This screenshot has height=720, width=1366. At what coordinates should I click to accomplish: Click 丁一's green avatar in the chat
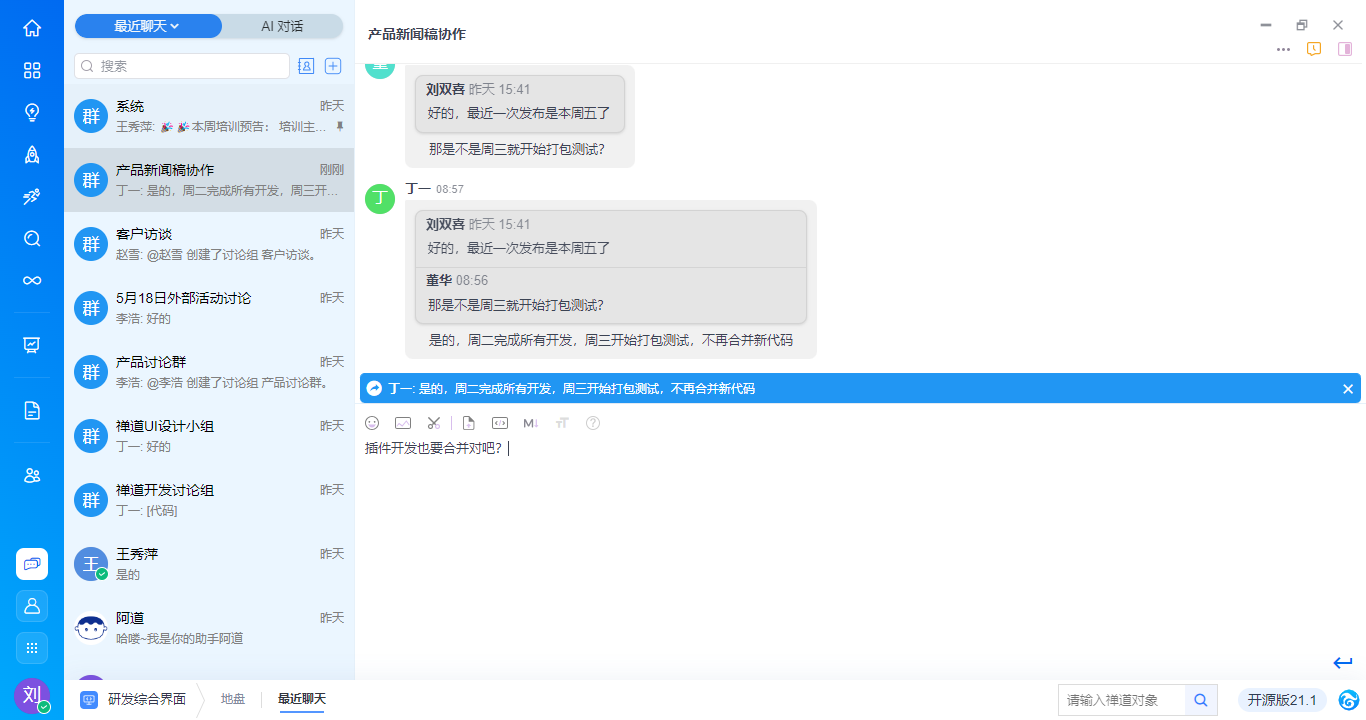coord(380,199)
